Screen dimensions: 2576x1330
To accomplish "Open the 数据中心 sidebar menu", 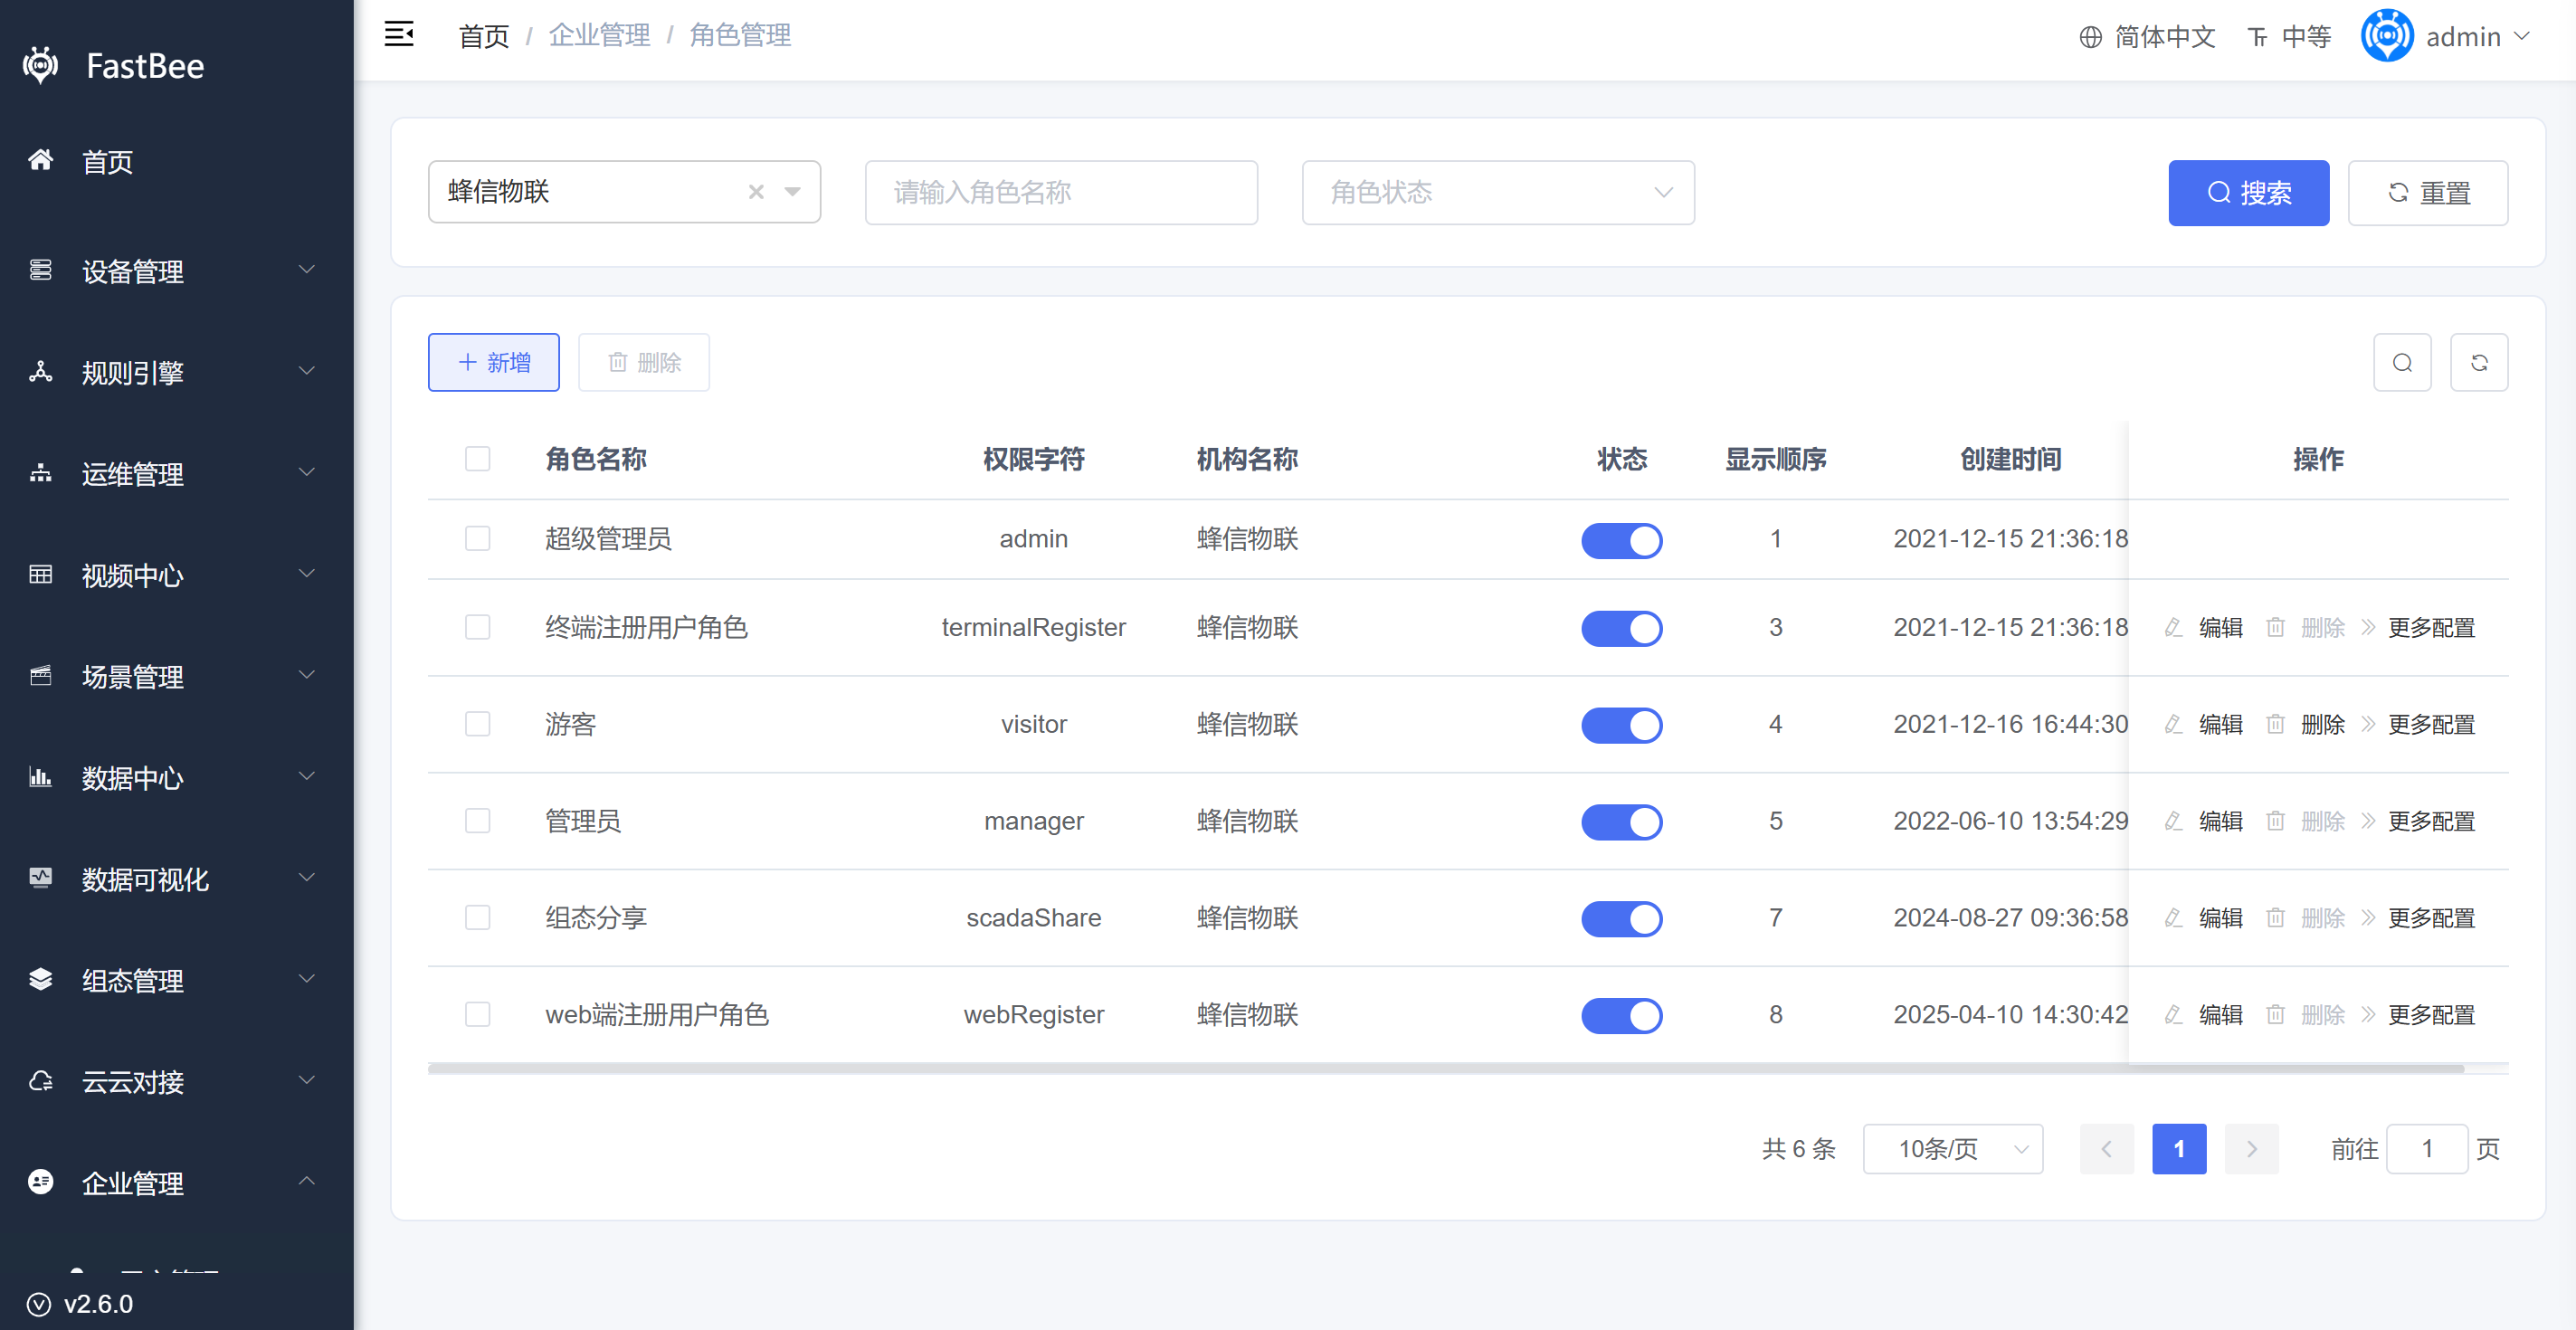I will tap(177, 778).
